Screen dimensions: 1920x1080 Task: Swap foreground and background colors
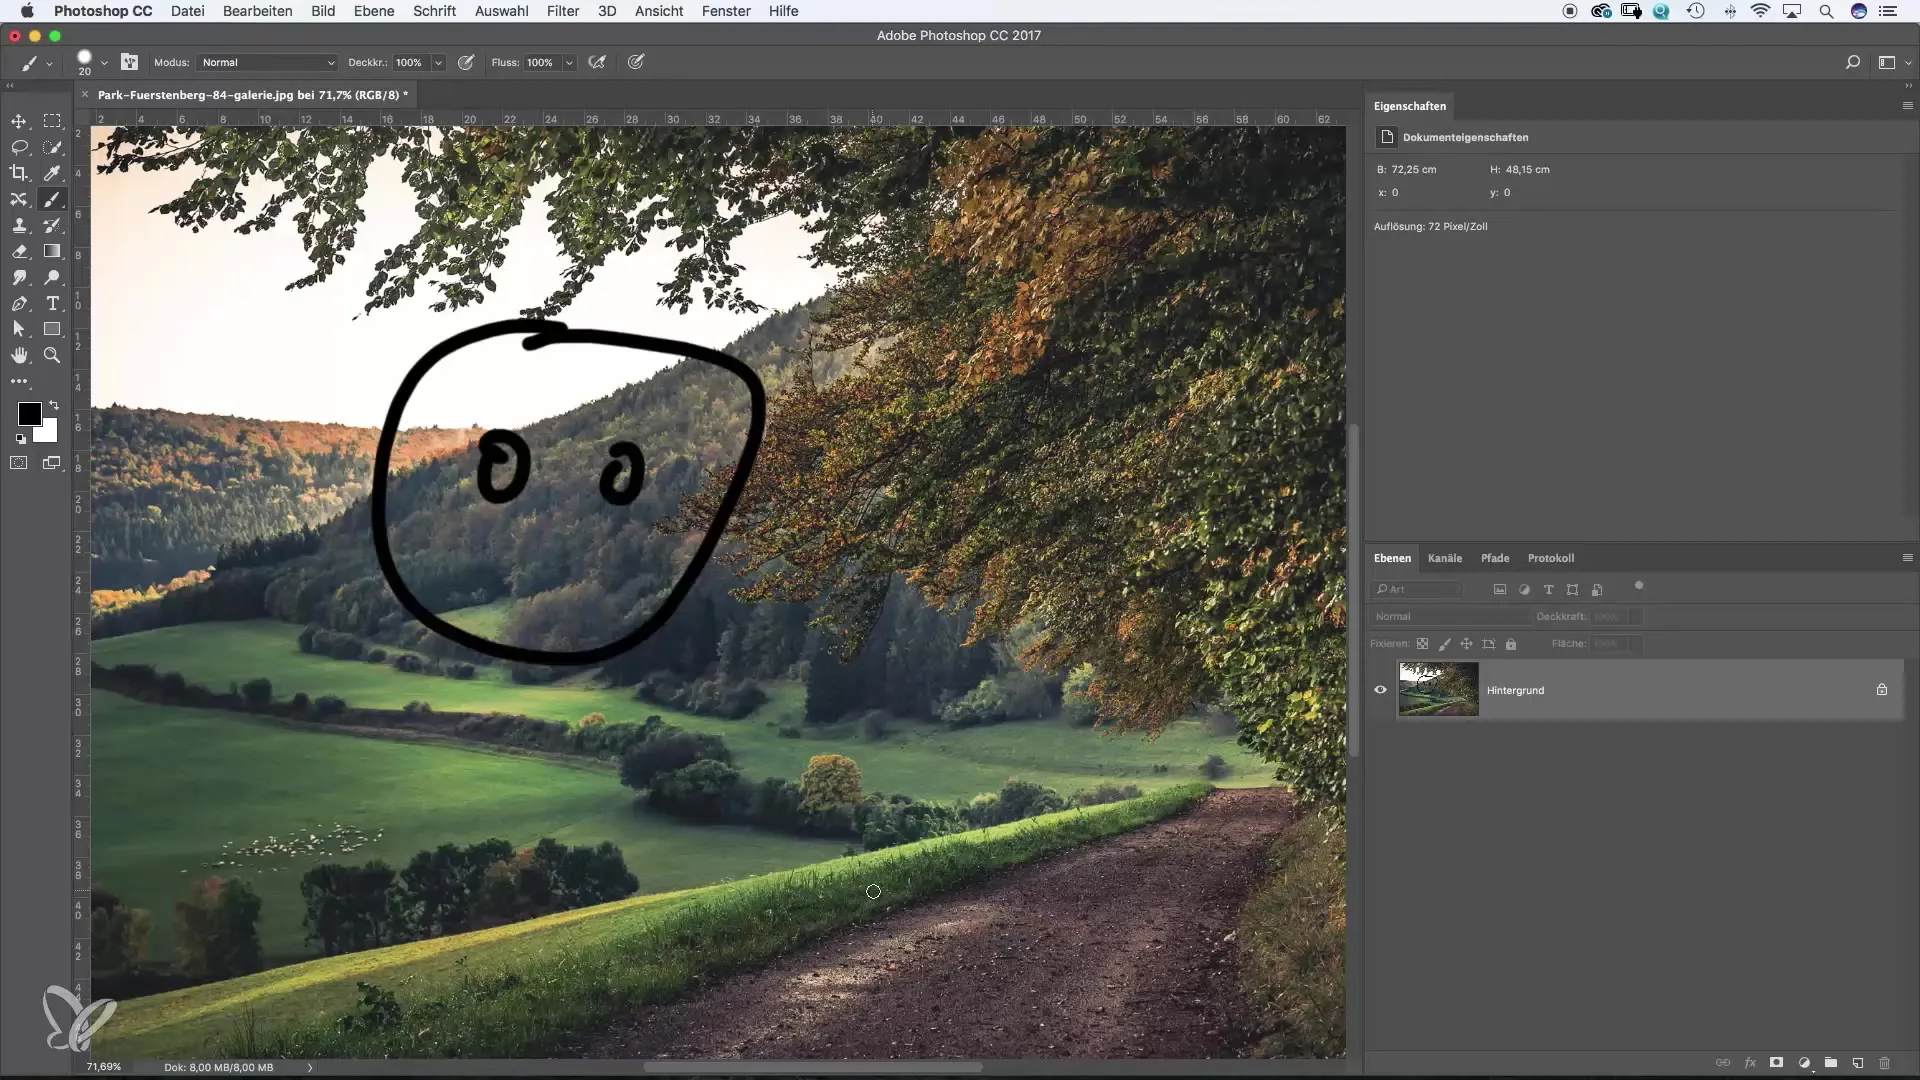pos(54,405)
